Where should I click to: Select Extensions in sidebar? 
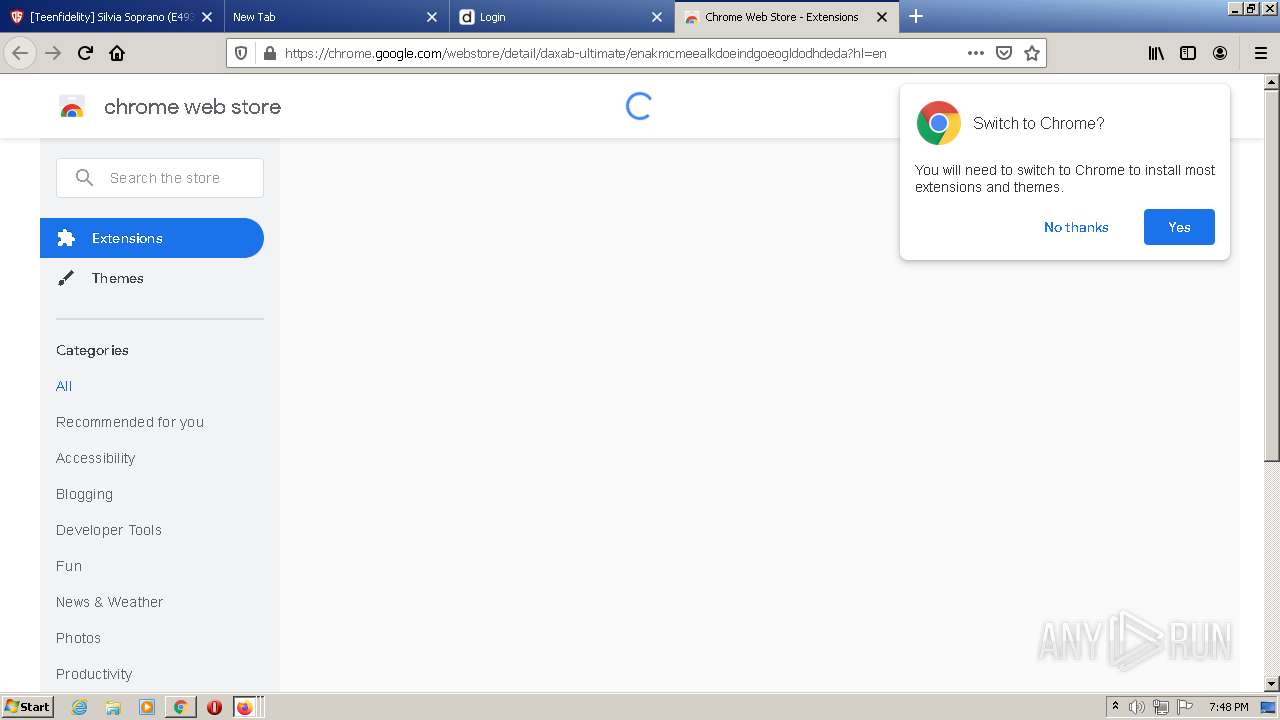point(152,238)
